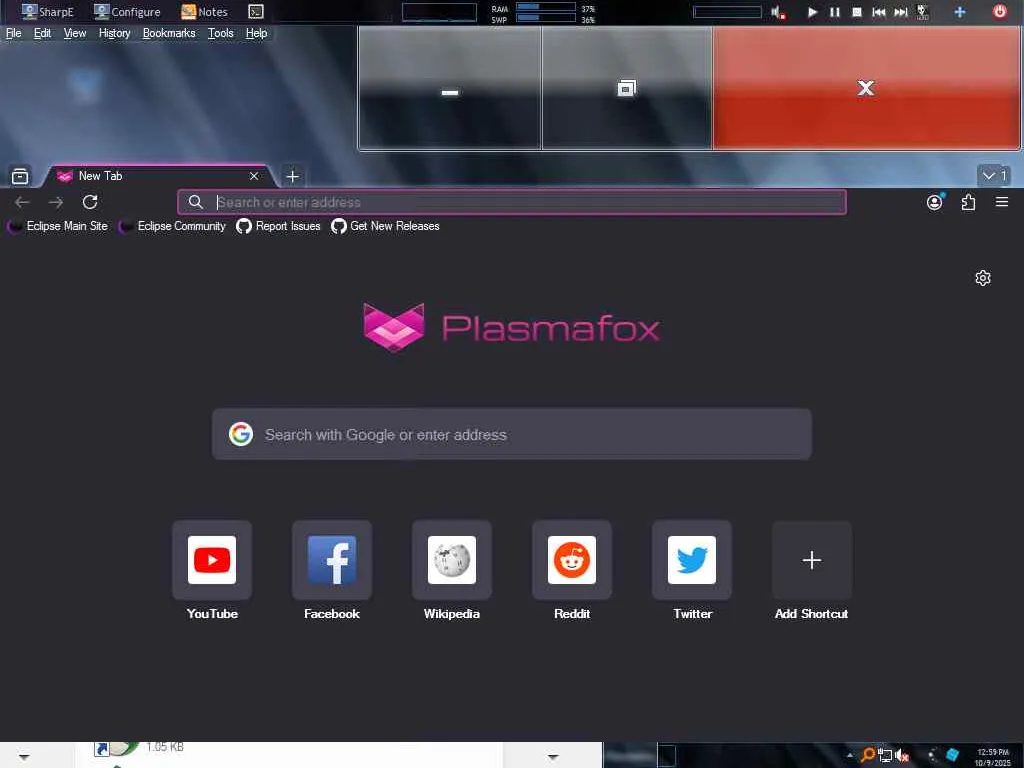
Task: Go back one page
Action: 22,202
